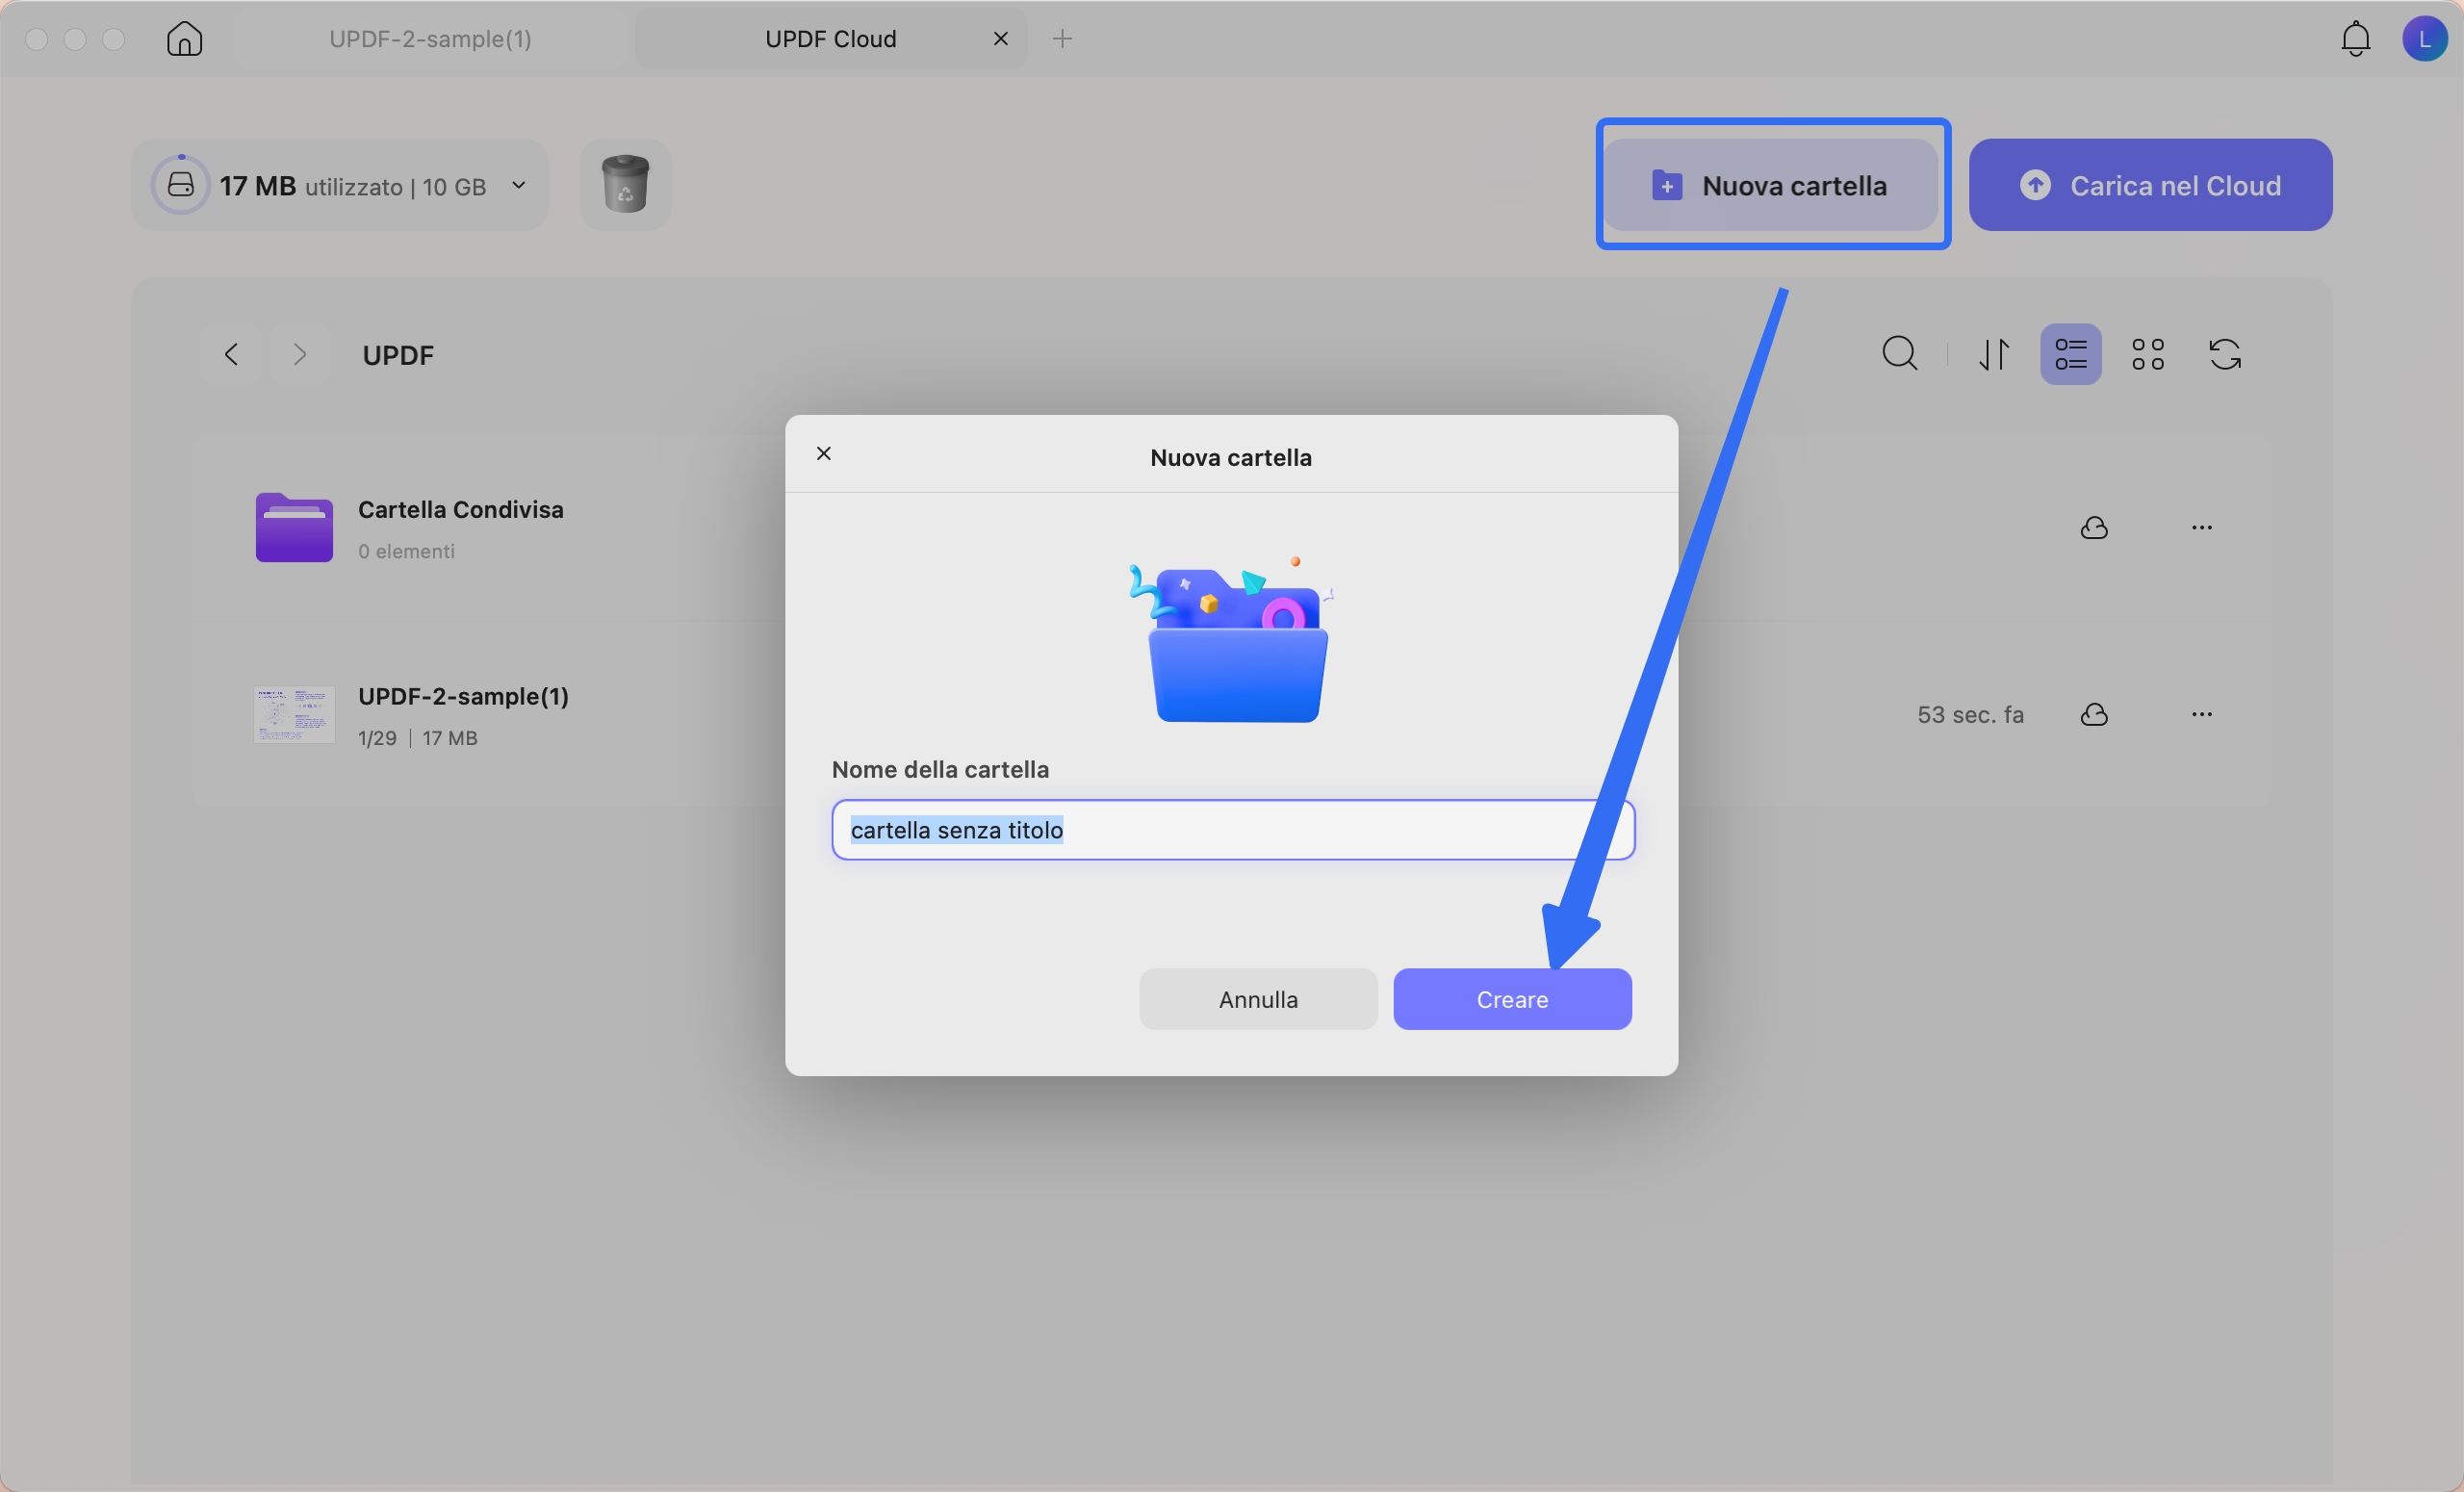Click the 0 elementi label

[406, 551]
